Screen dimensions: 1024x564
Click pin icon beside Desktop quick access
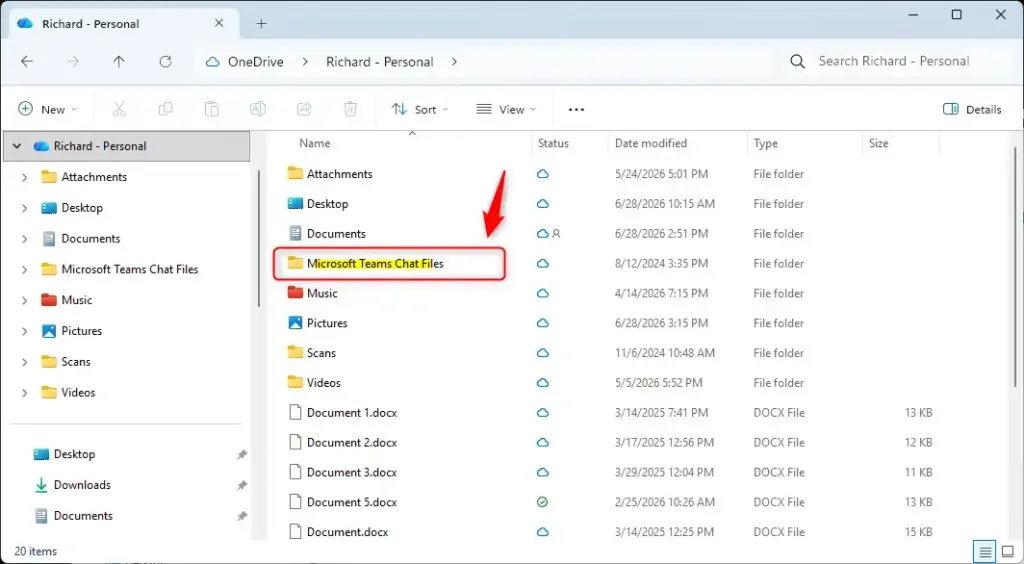[x=242, y=454]
